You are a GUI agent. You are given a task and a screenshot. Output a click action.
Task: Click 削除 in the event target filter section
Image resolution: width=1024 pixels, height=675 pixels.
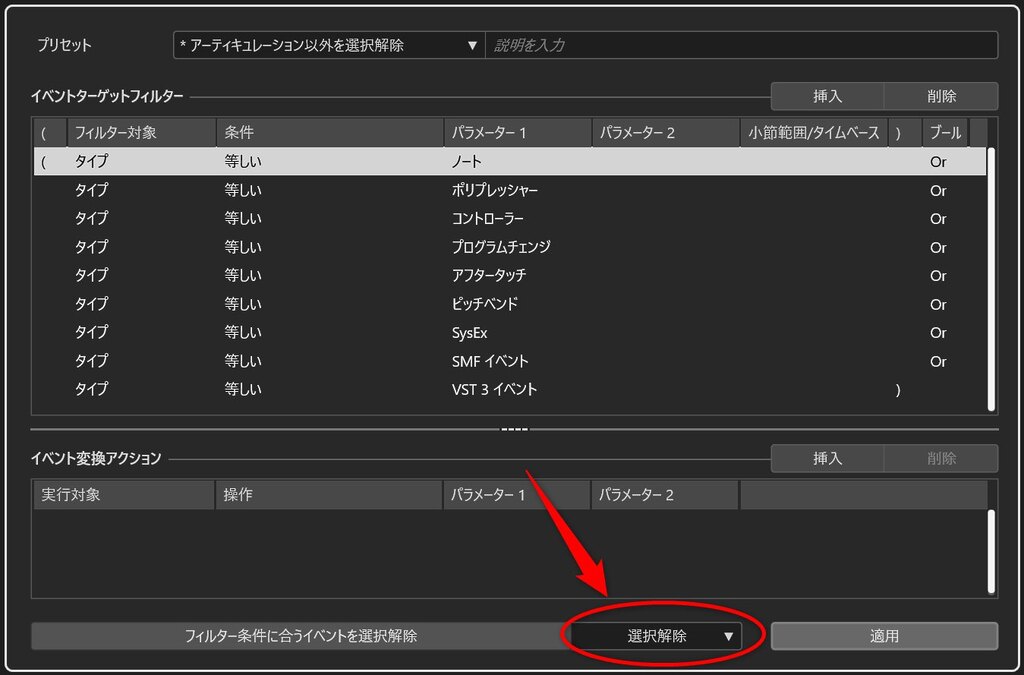point(941,96)
